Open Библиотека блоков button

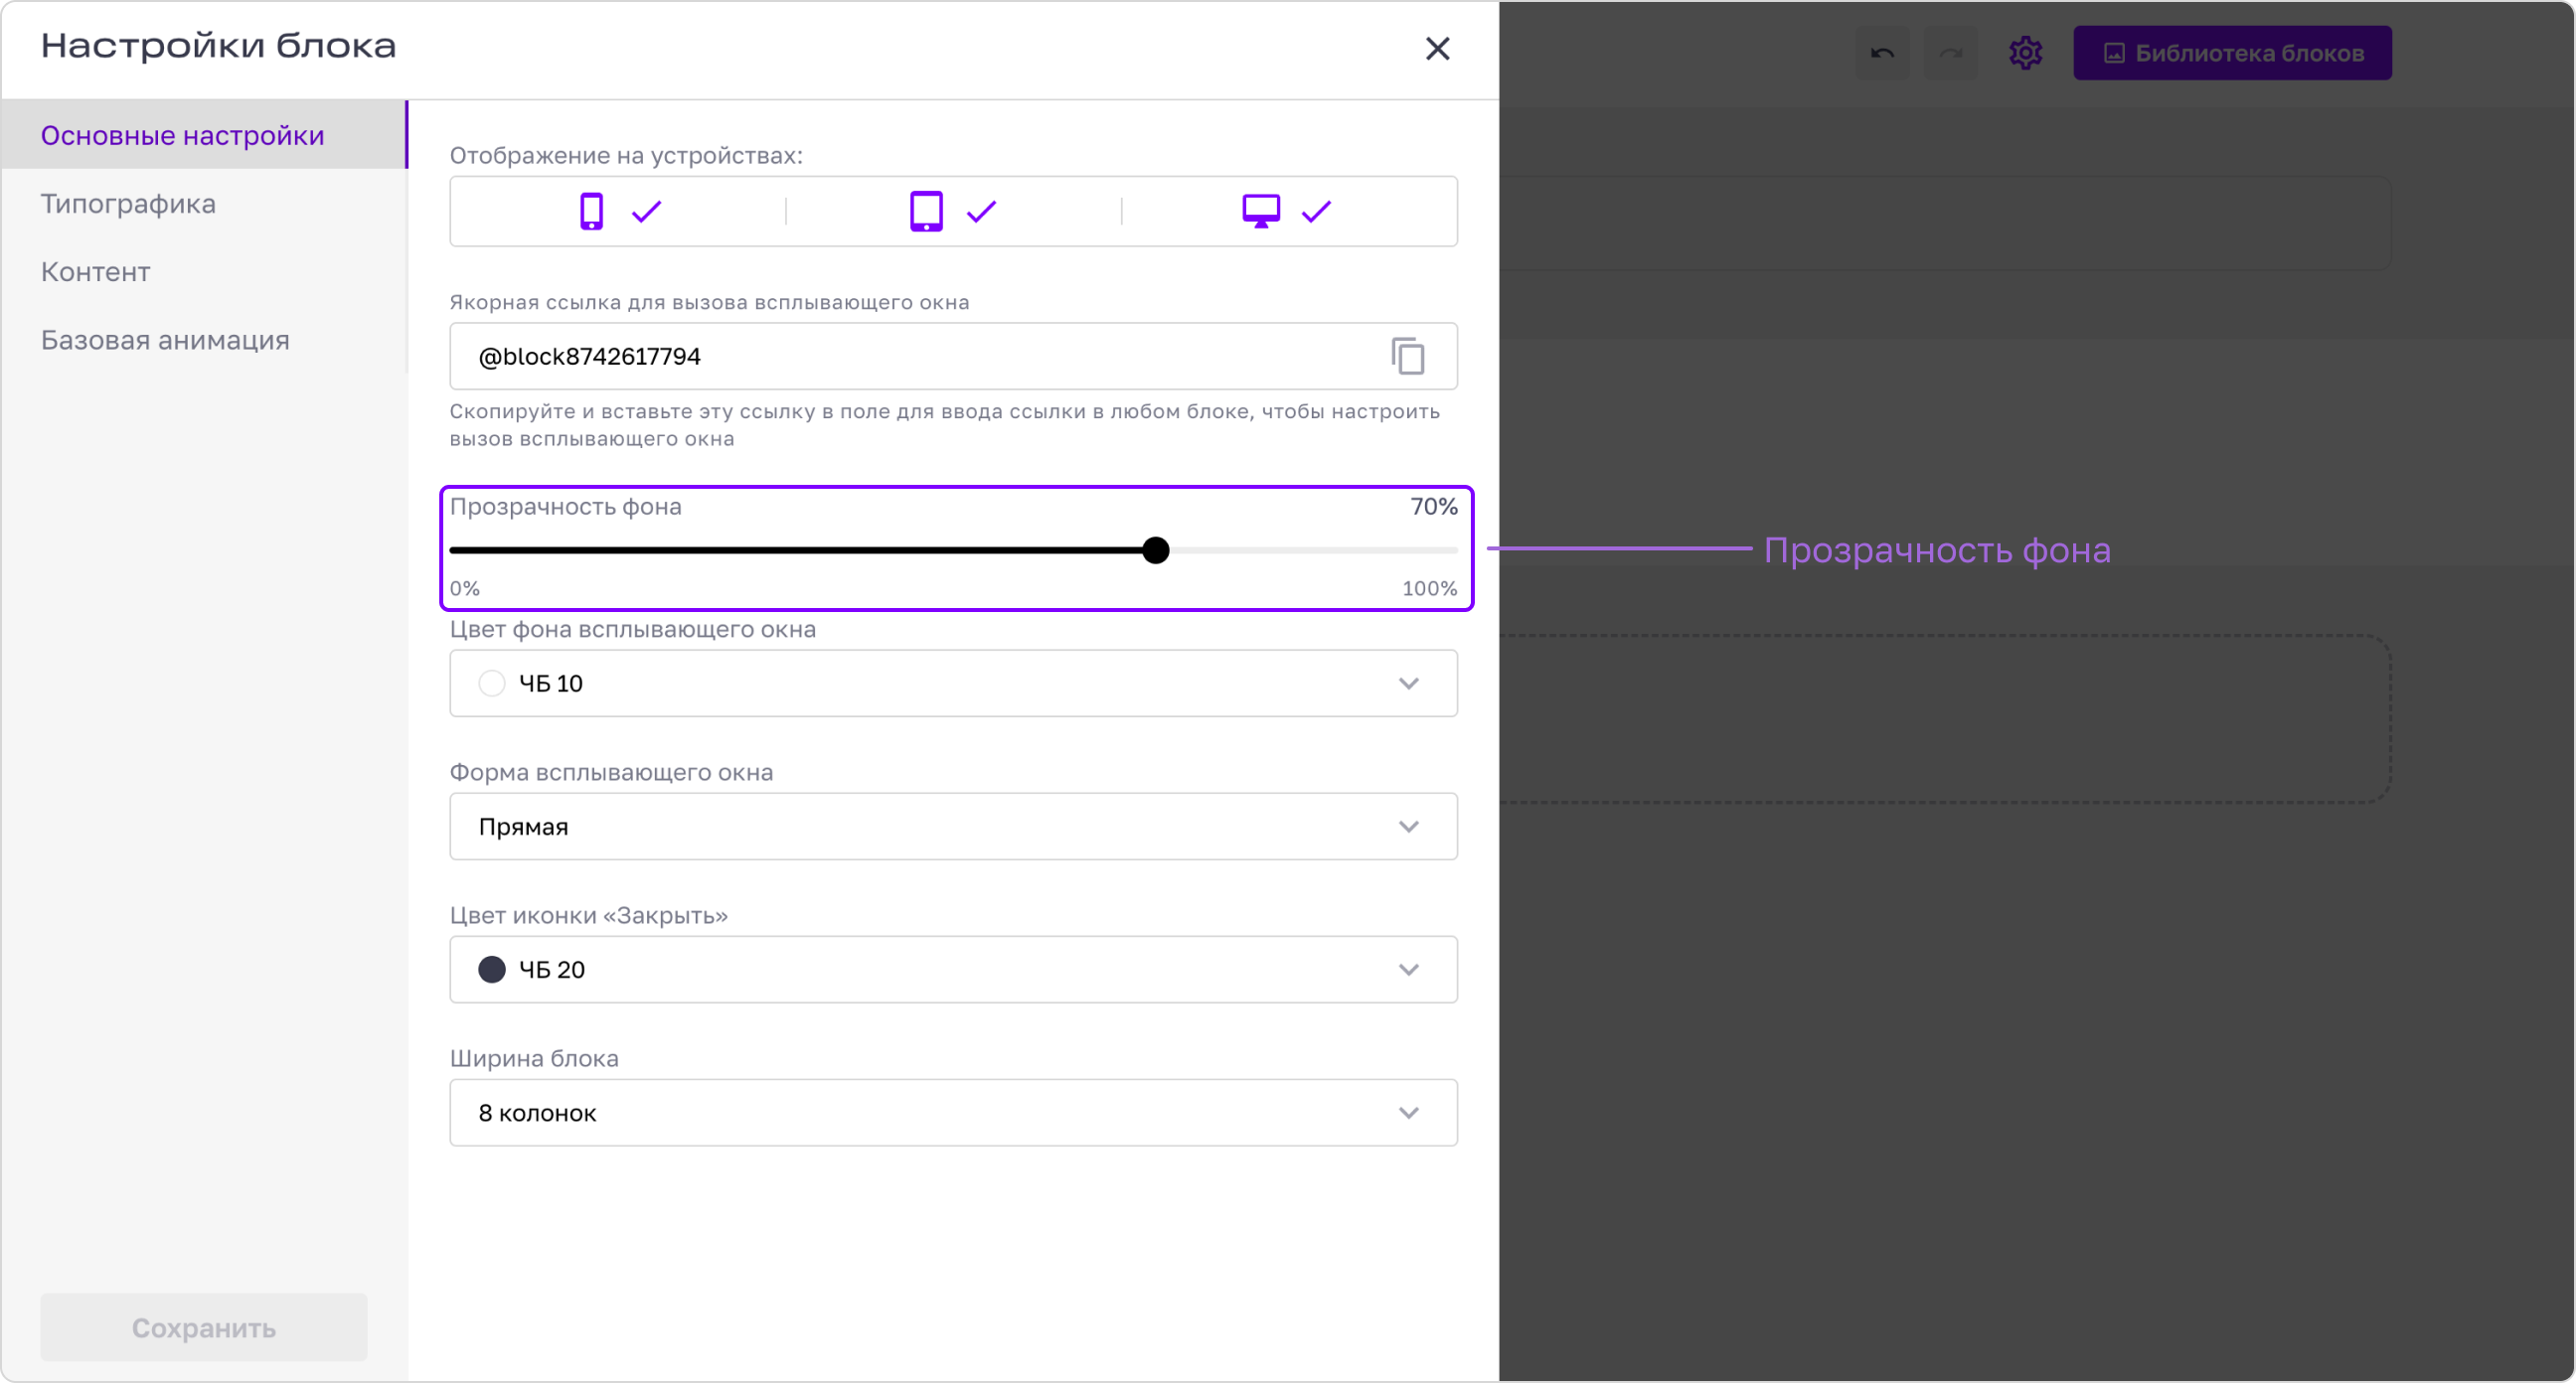pos(2232,53)
